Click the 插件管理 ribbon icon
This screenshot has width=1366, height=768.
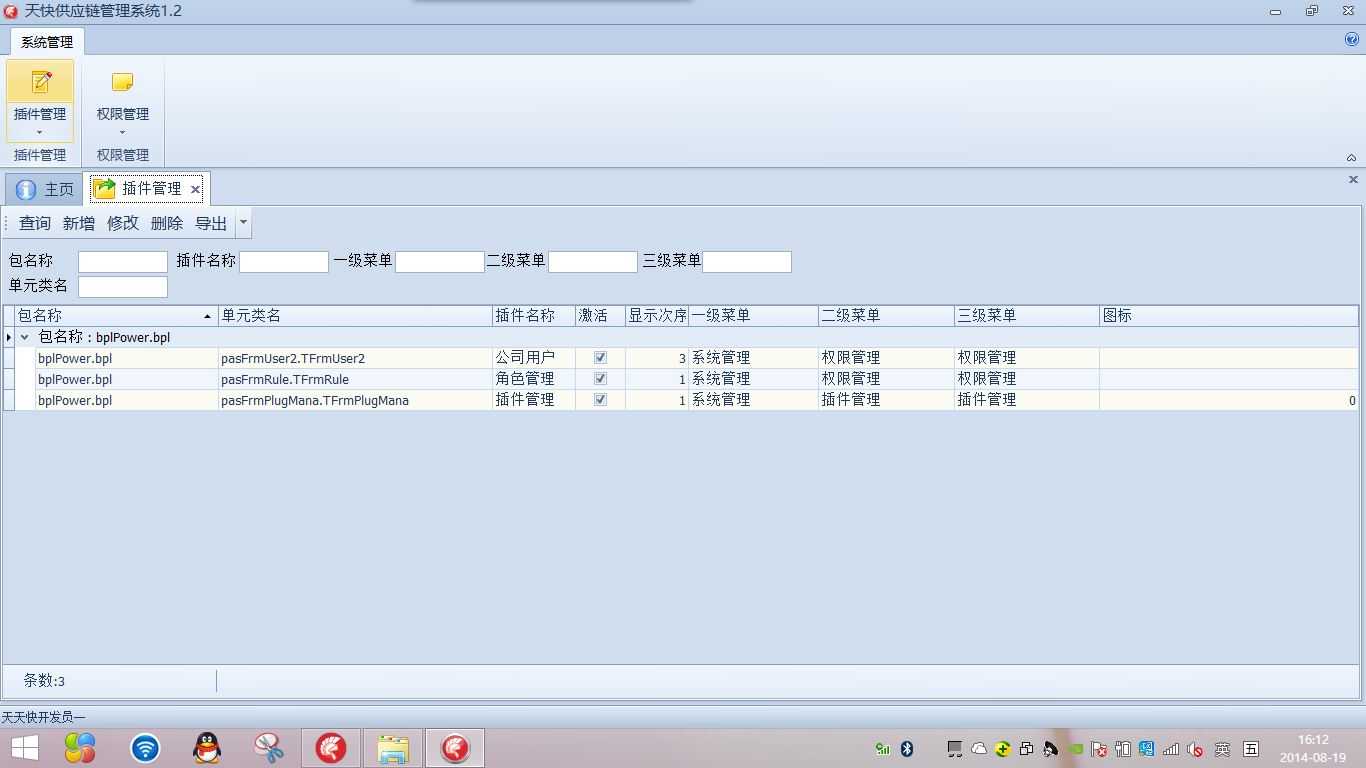41,82
